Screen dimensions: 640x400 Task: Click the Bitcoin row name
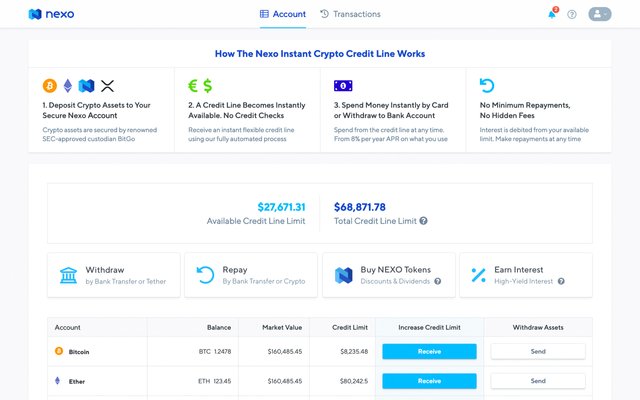click(x=79, y=352)
